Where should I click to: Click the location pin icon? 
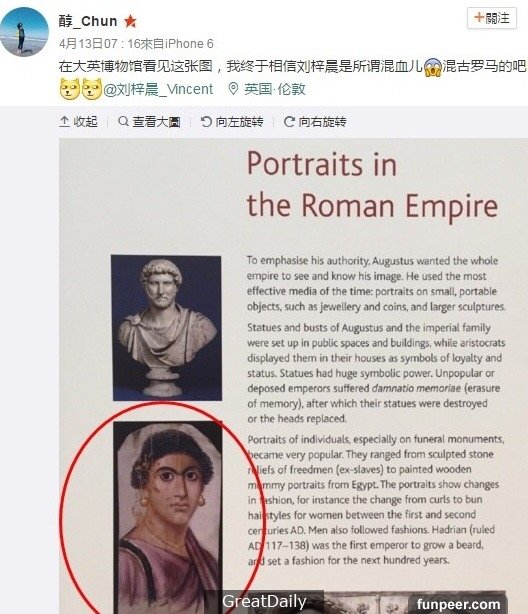click(x=233, y=89)
